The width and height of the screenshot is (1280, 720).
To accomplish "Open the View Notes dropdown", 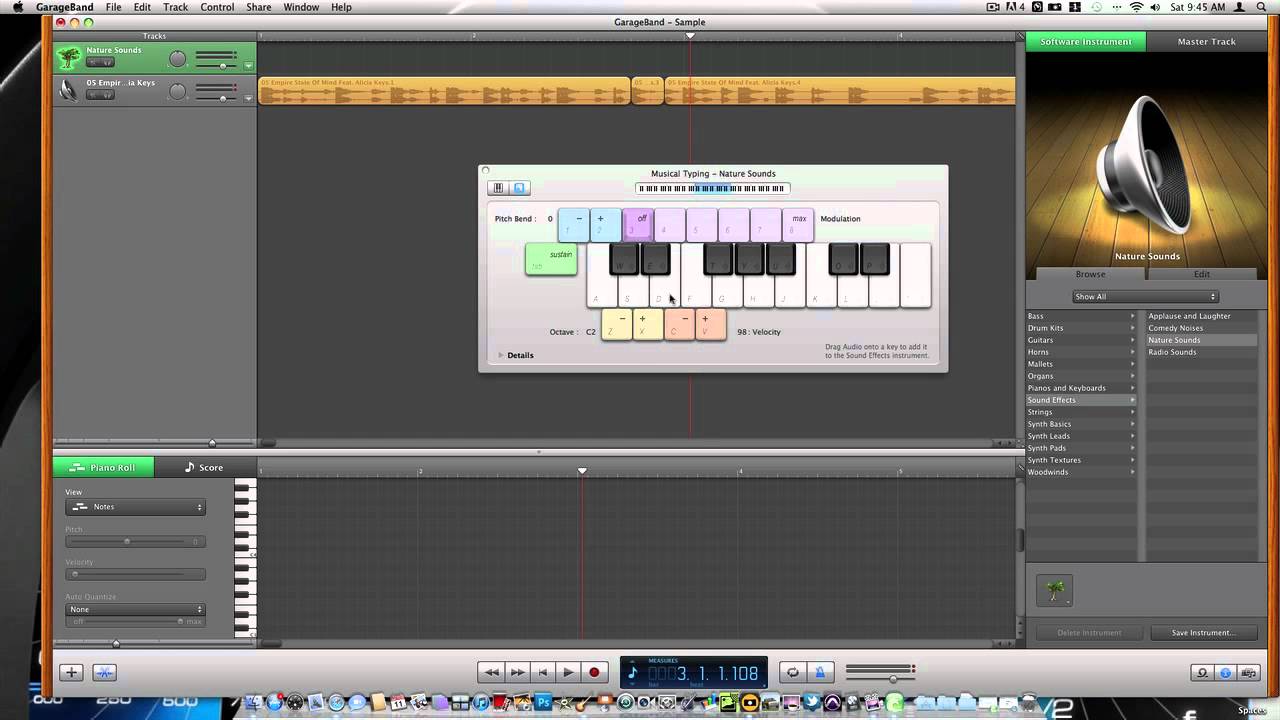I will [x=135, y=507].
